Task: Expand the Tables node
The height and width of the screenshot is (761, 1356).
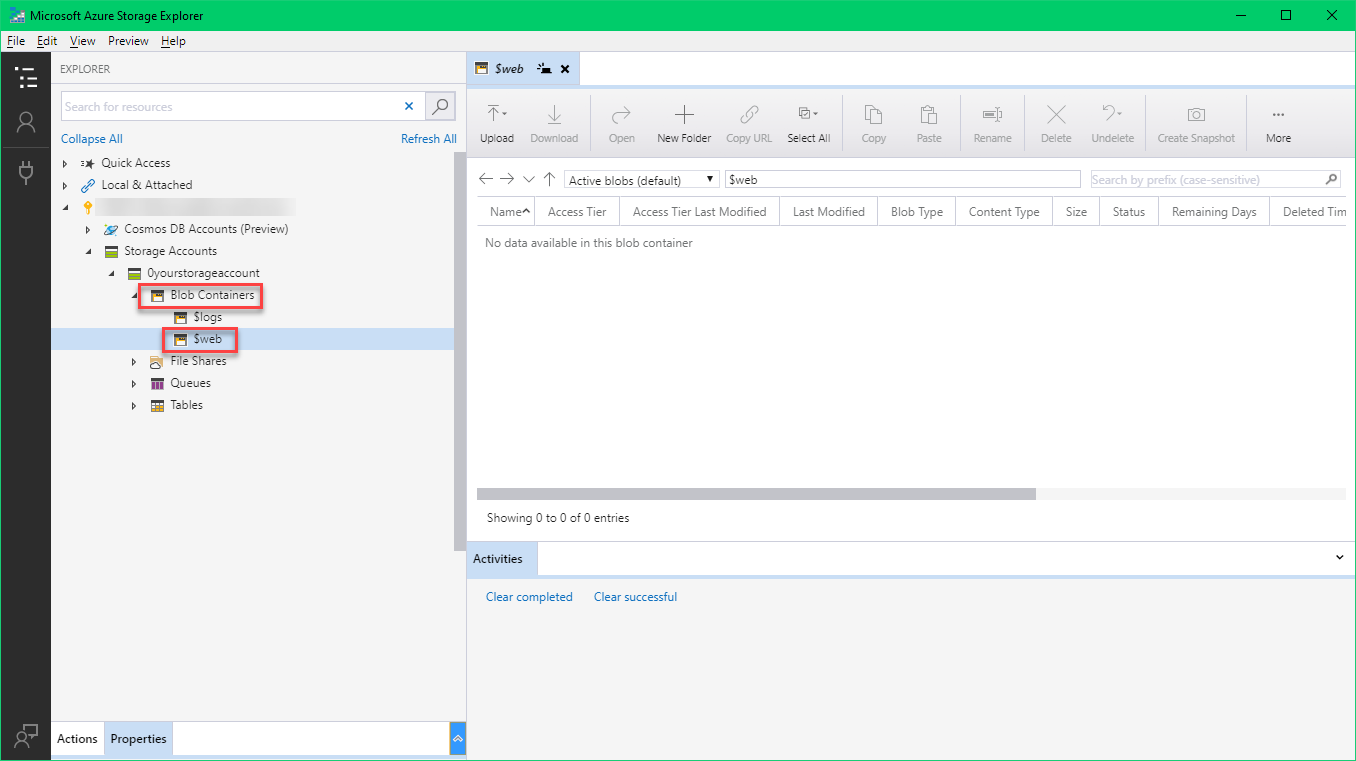Action: 134,405
